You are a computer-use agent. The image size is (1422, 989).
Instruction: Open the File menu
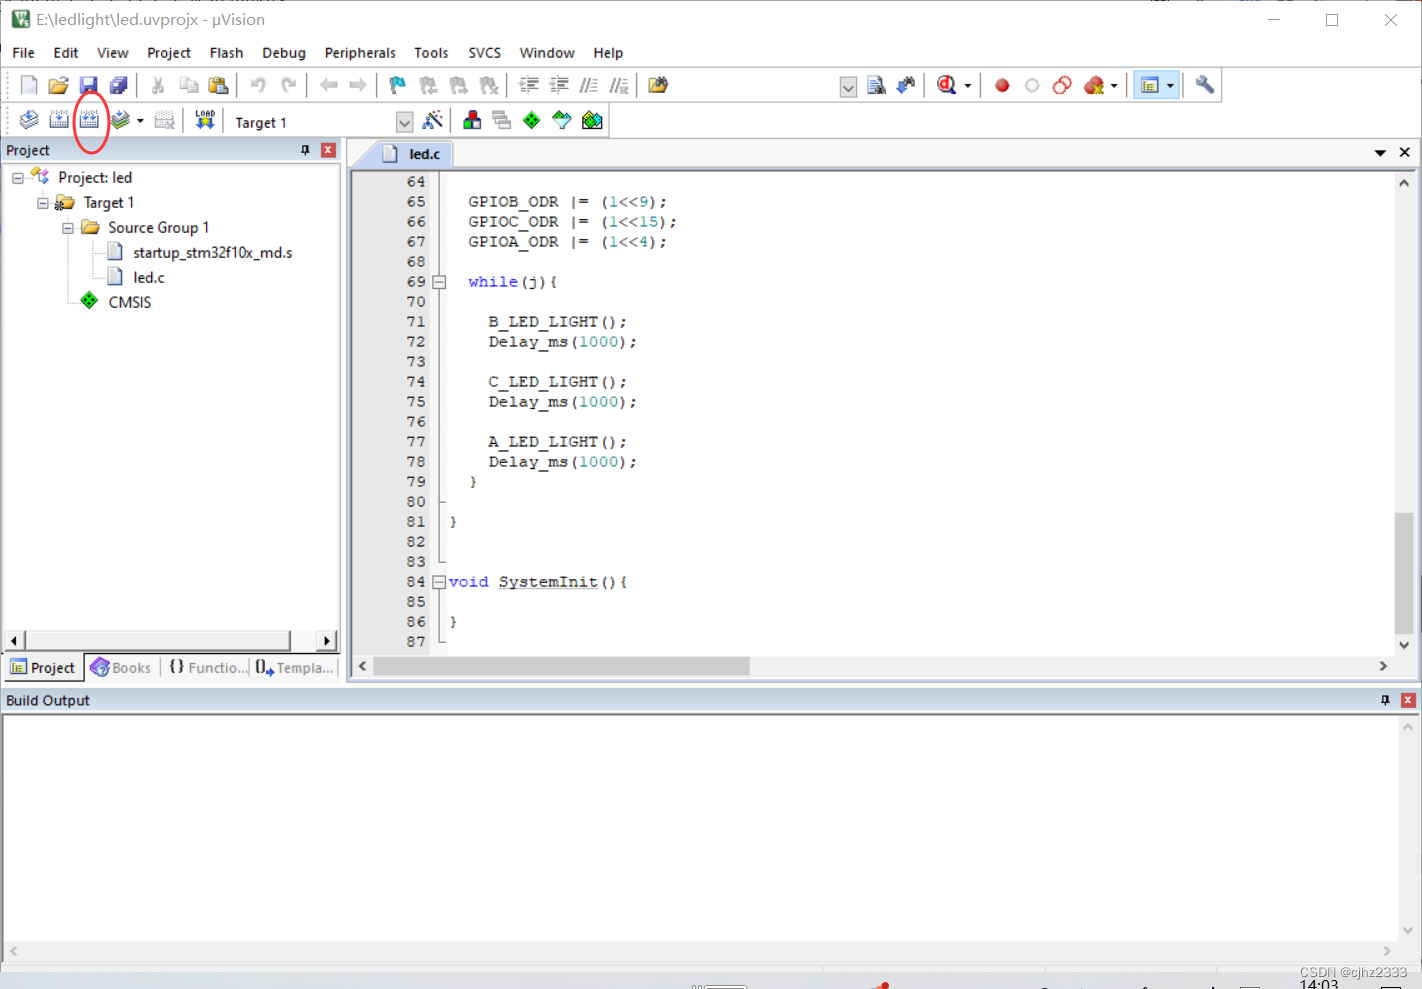(x=23, y=53)
